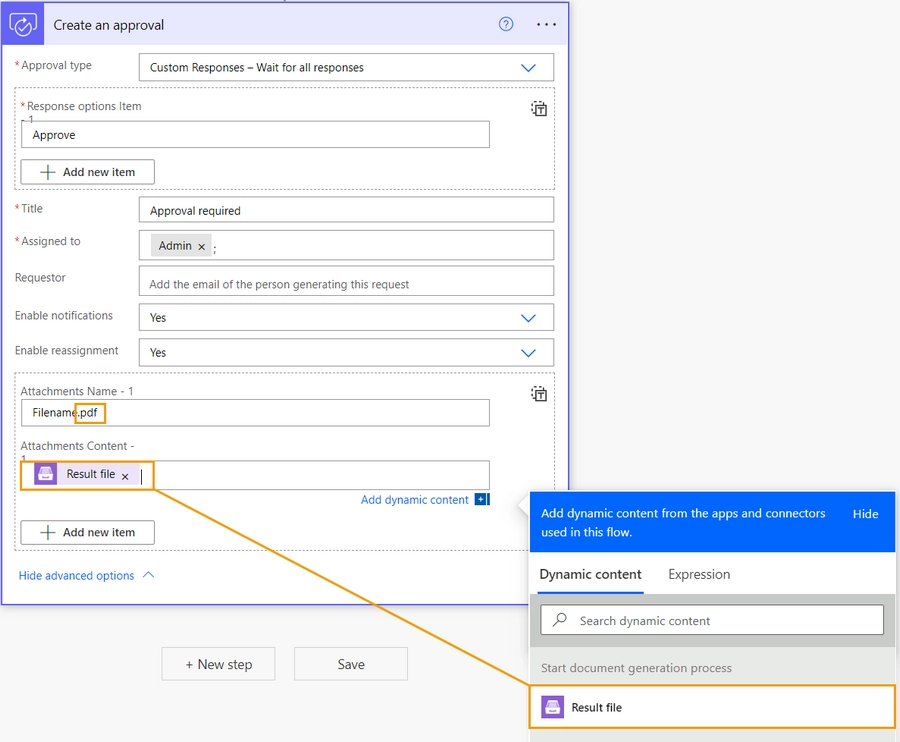Click the Add dynamic content plus icon
Viewport: 900px width, 742px height.
coord(482,499)
